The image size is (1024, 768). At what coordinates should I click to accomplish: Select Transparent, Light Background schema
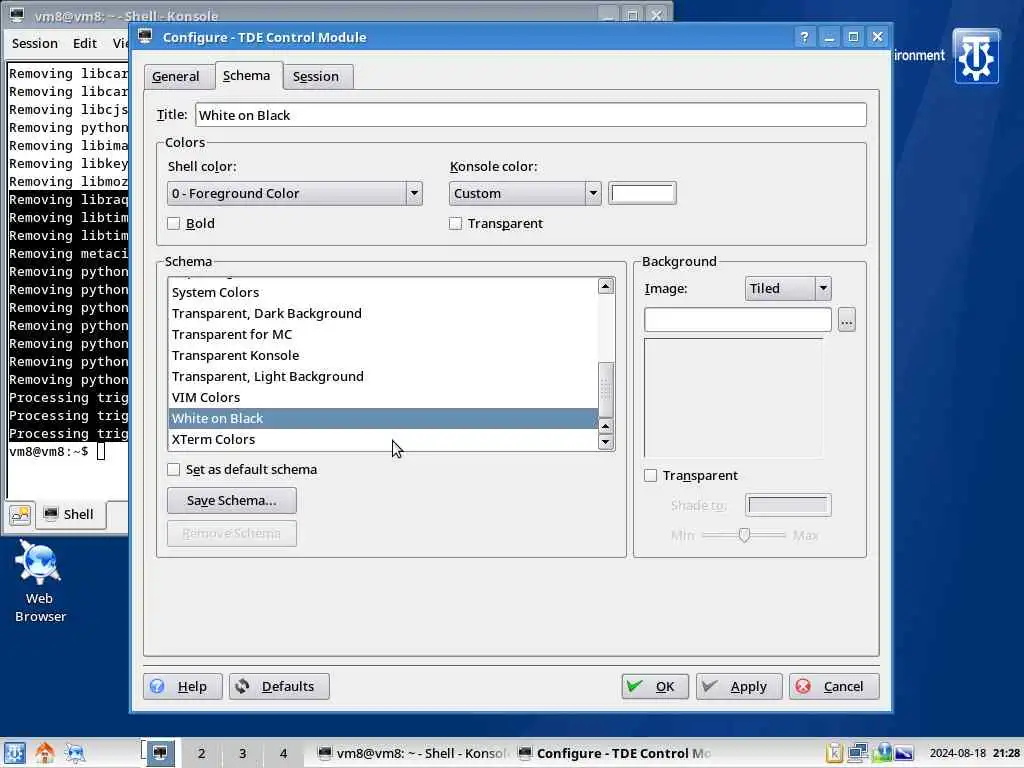383,376
